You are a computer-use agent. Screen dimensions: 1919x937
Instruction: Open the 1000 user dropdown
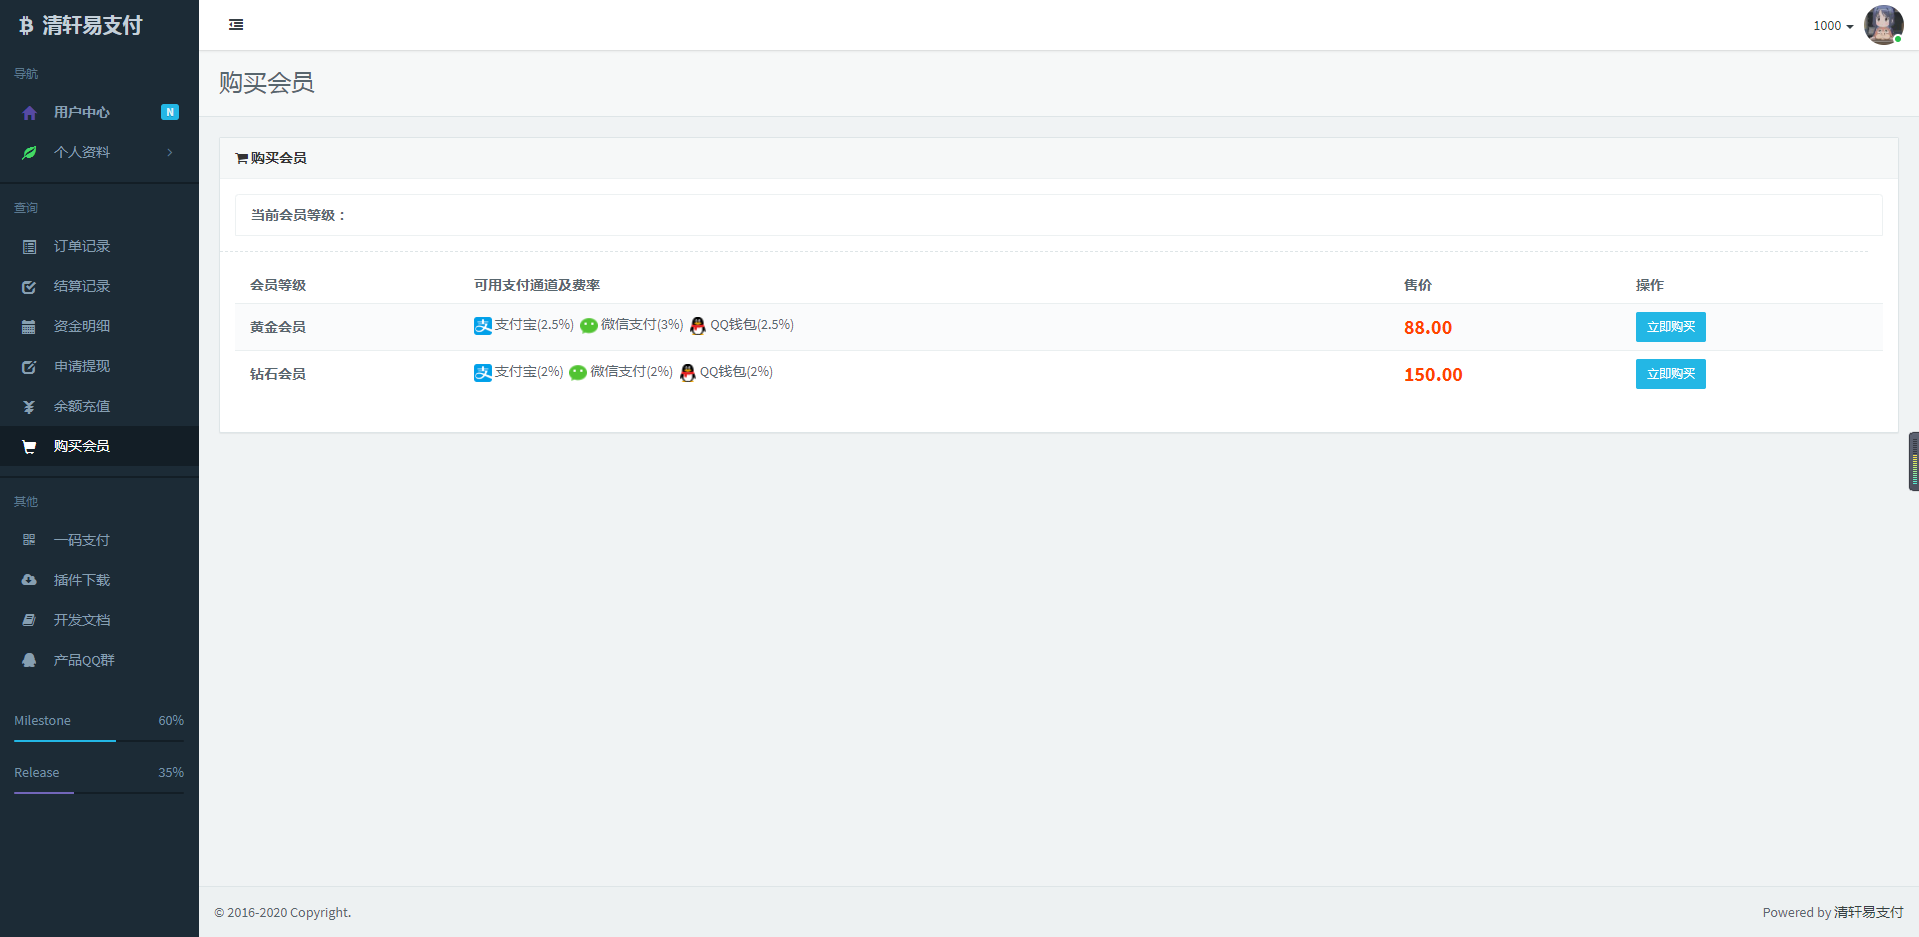pyautogui.click(x=1832, y=26)
